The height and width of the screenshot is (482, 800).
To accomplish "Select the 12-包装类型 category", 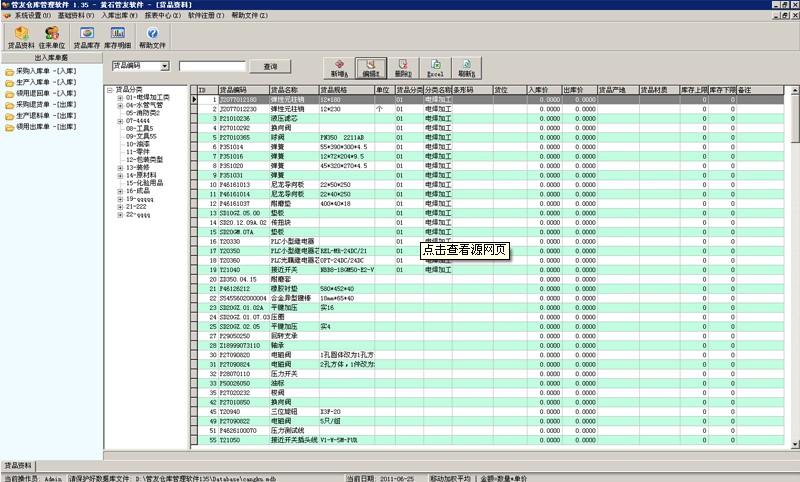I will 144,159.
